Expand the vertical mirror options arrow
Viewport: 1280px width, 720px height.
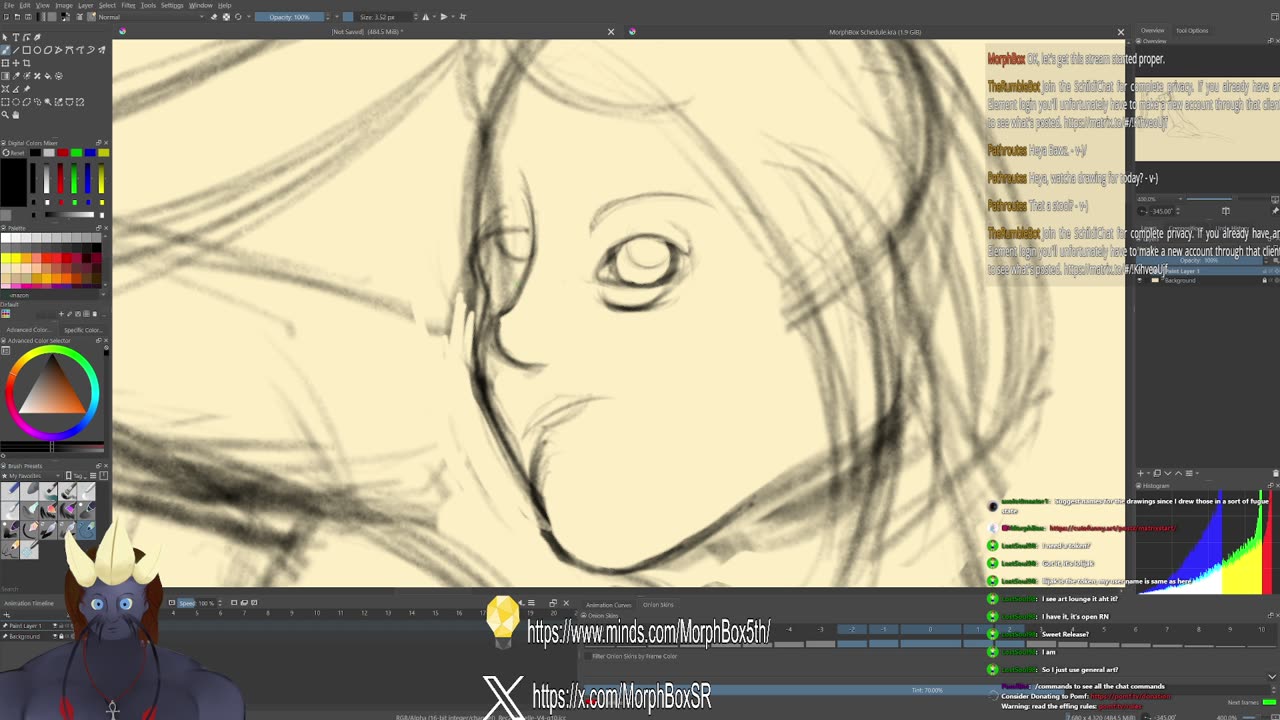(453, 17)
